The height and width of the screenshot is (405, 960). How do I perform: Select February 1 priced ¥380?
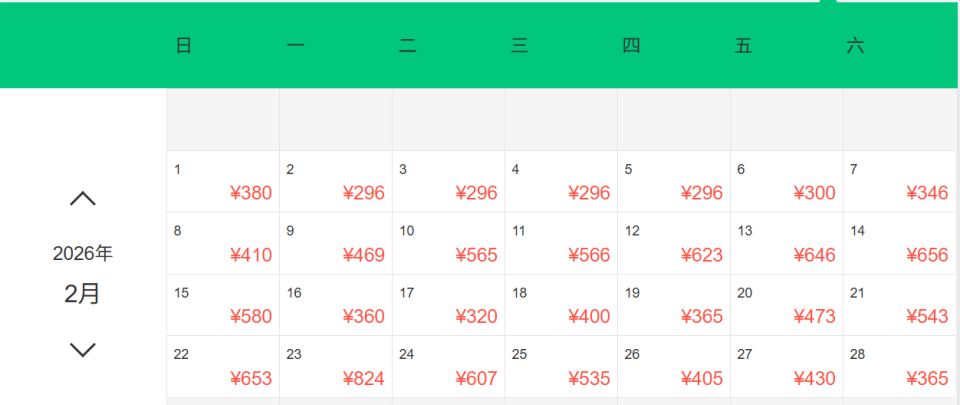(x=223, y=182)
